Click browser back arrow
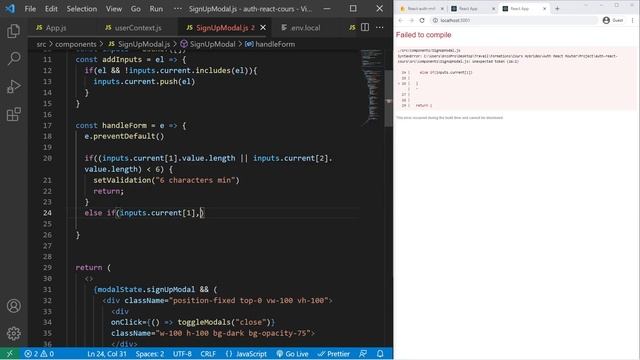 click(401, 20)
